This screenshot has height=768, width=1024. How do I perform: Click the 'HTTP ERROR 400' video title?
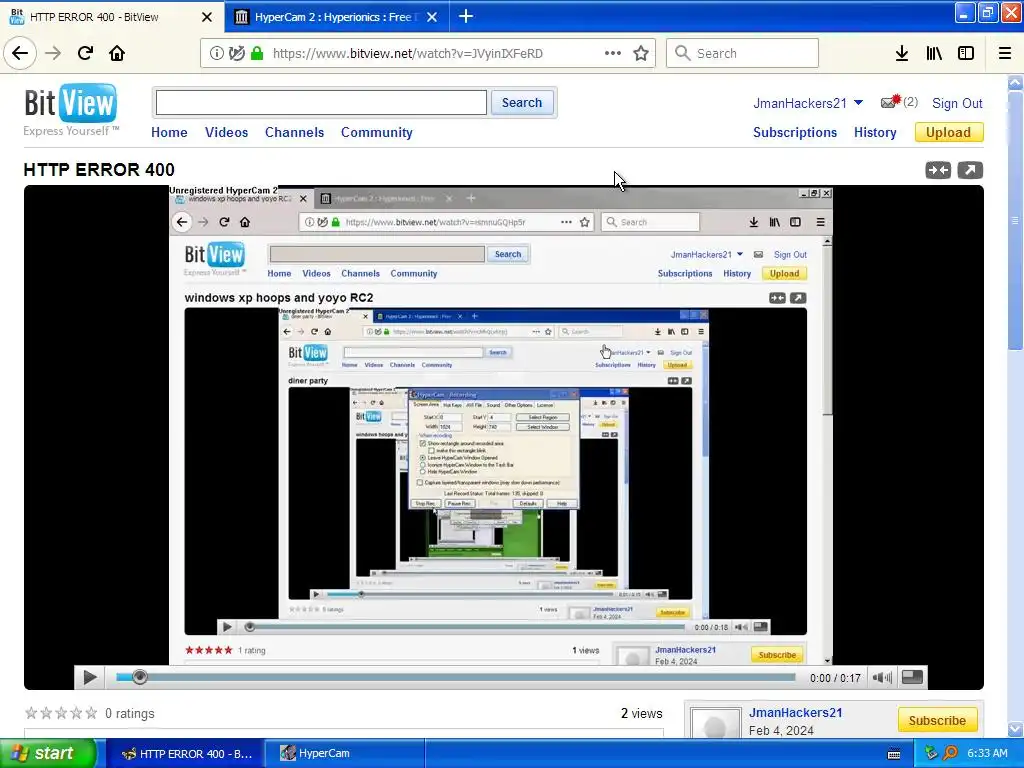pos(99,170)
